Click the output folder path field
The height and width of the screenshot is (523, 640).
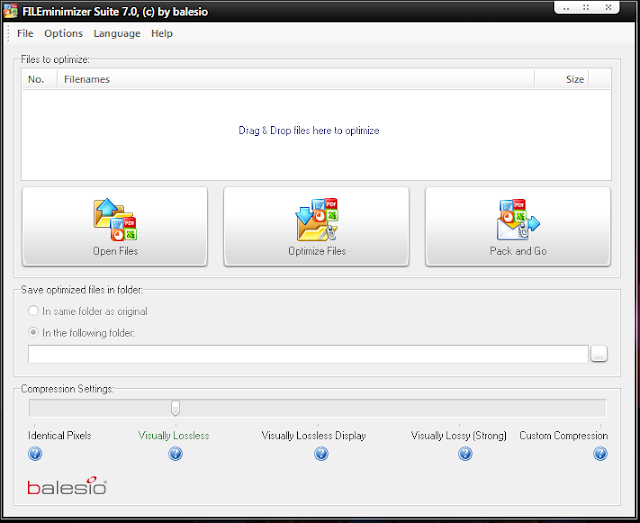[308, 354]
